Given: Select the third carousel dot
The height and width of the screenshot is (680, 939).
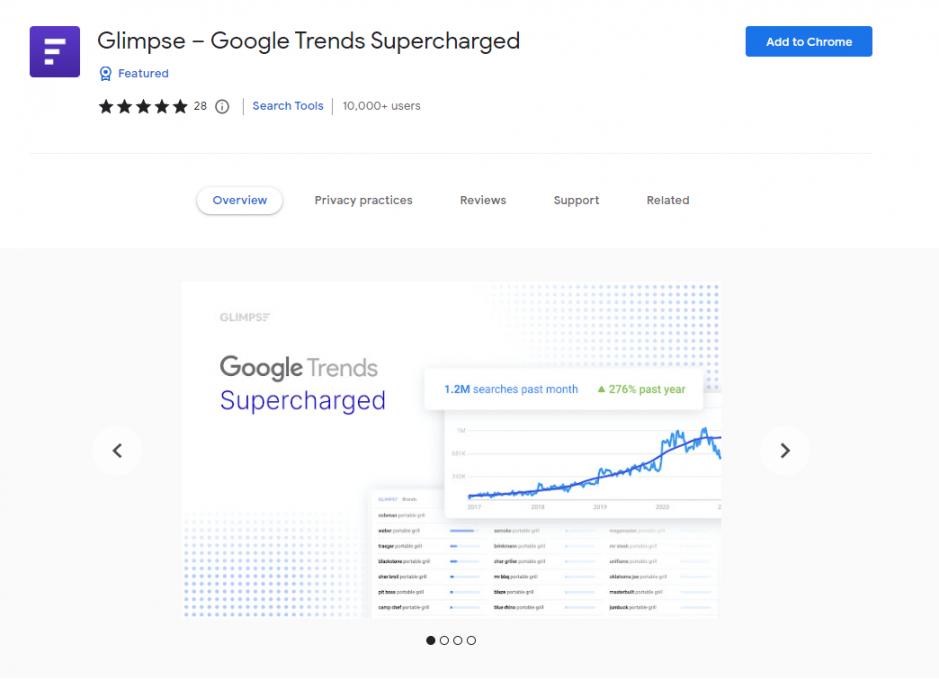Looking at the screenshot, I should (458, 640).
